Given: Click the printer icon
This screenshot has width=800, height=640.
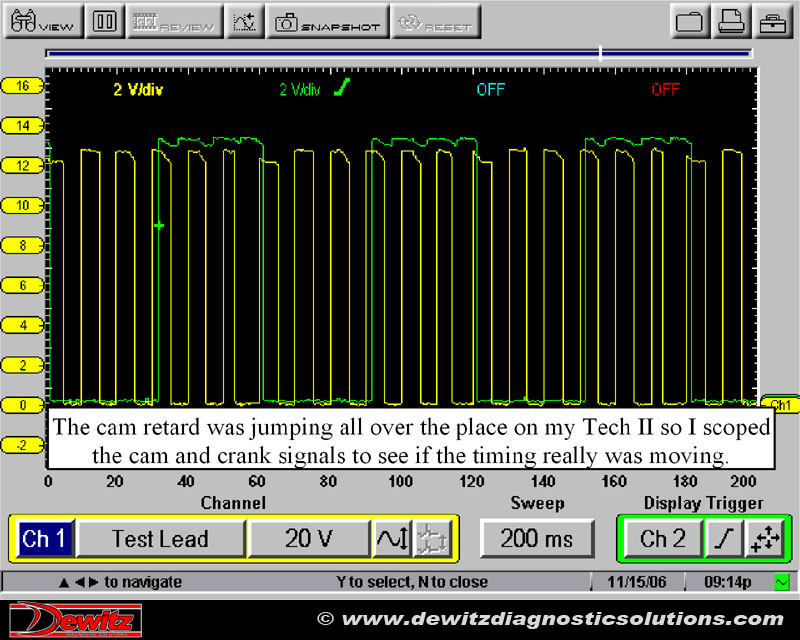Looking at the screenshot, I should click(x=729, y=21).
